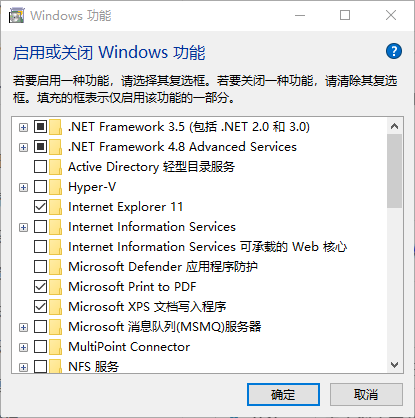Image resolution: width=415 pixels, height=418 pixels.
Task: Click the Internet Explorer 11 folder icon
Action: 56,207
